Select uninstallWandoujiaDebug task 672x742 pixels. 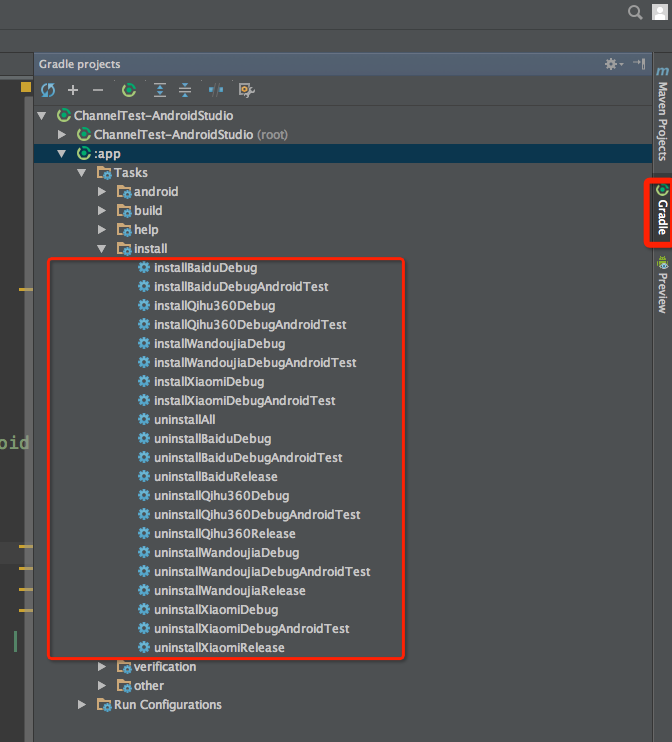click(227, 553)
